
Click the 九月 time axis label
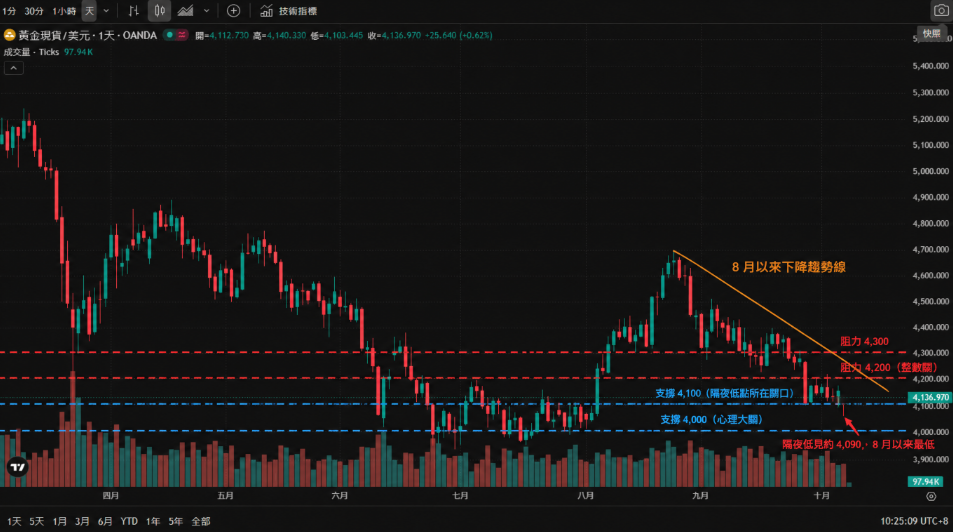click(x=700, y=496)
